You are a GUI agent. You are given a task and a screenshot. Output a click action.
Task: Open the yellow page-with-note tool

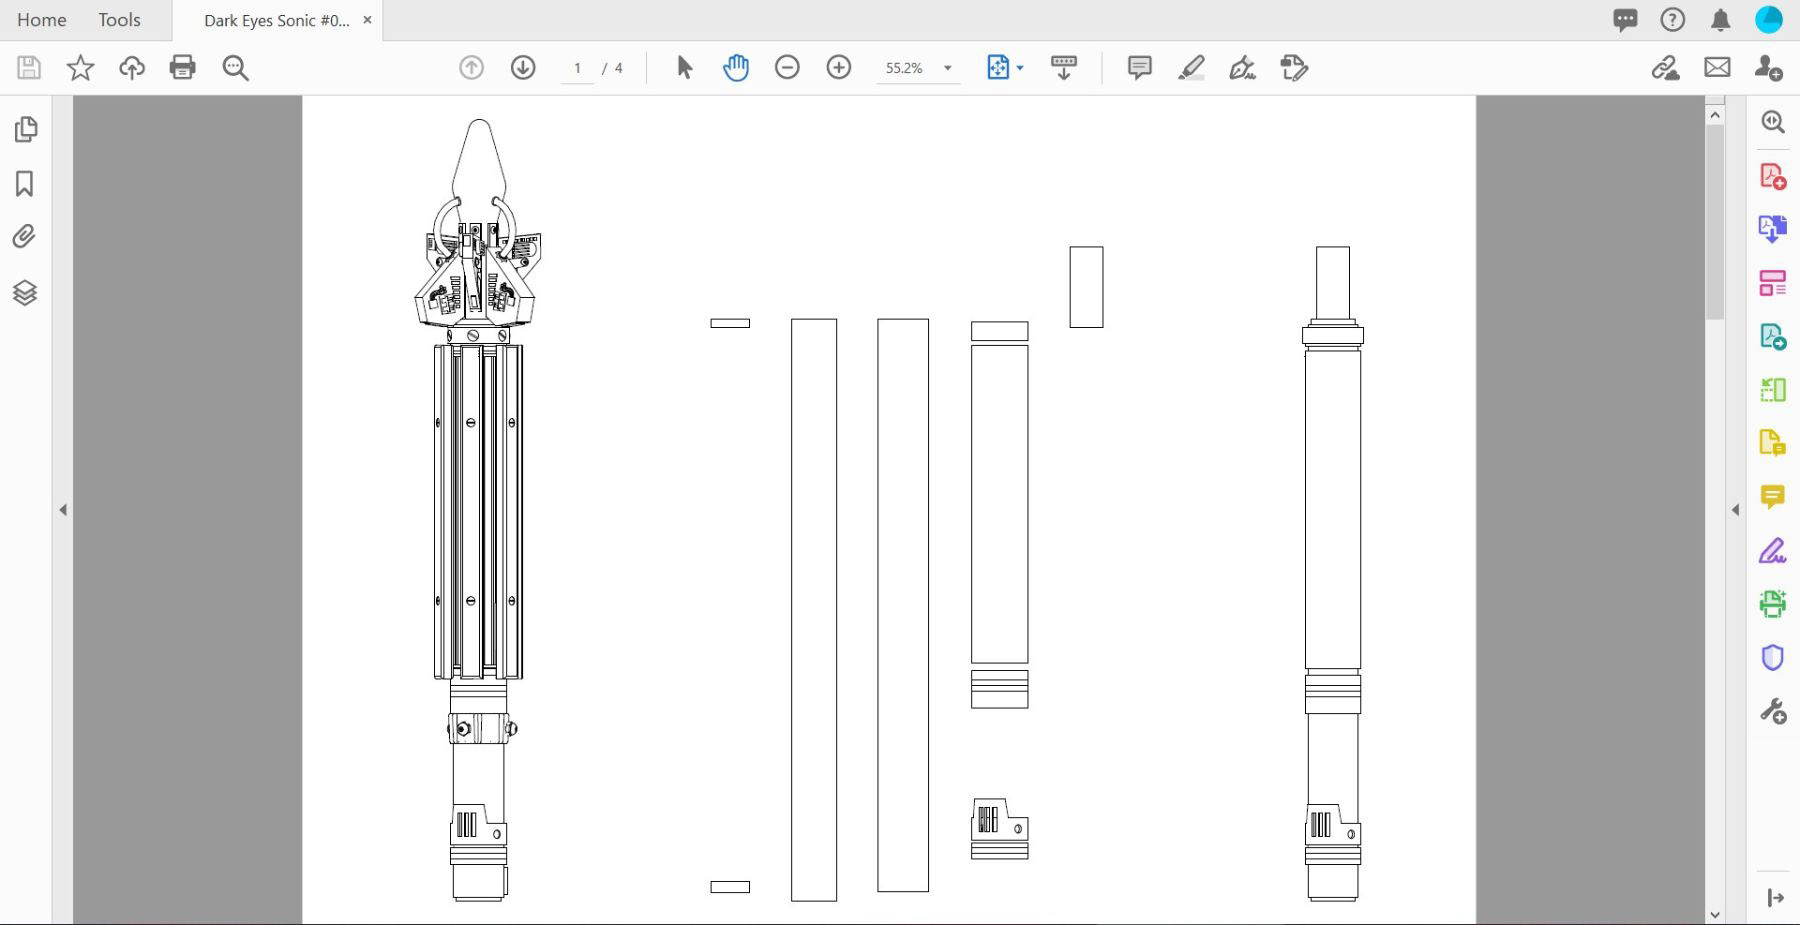pos(1773,443)
